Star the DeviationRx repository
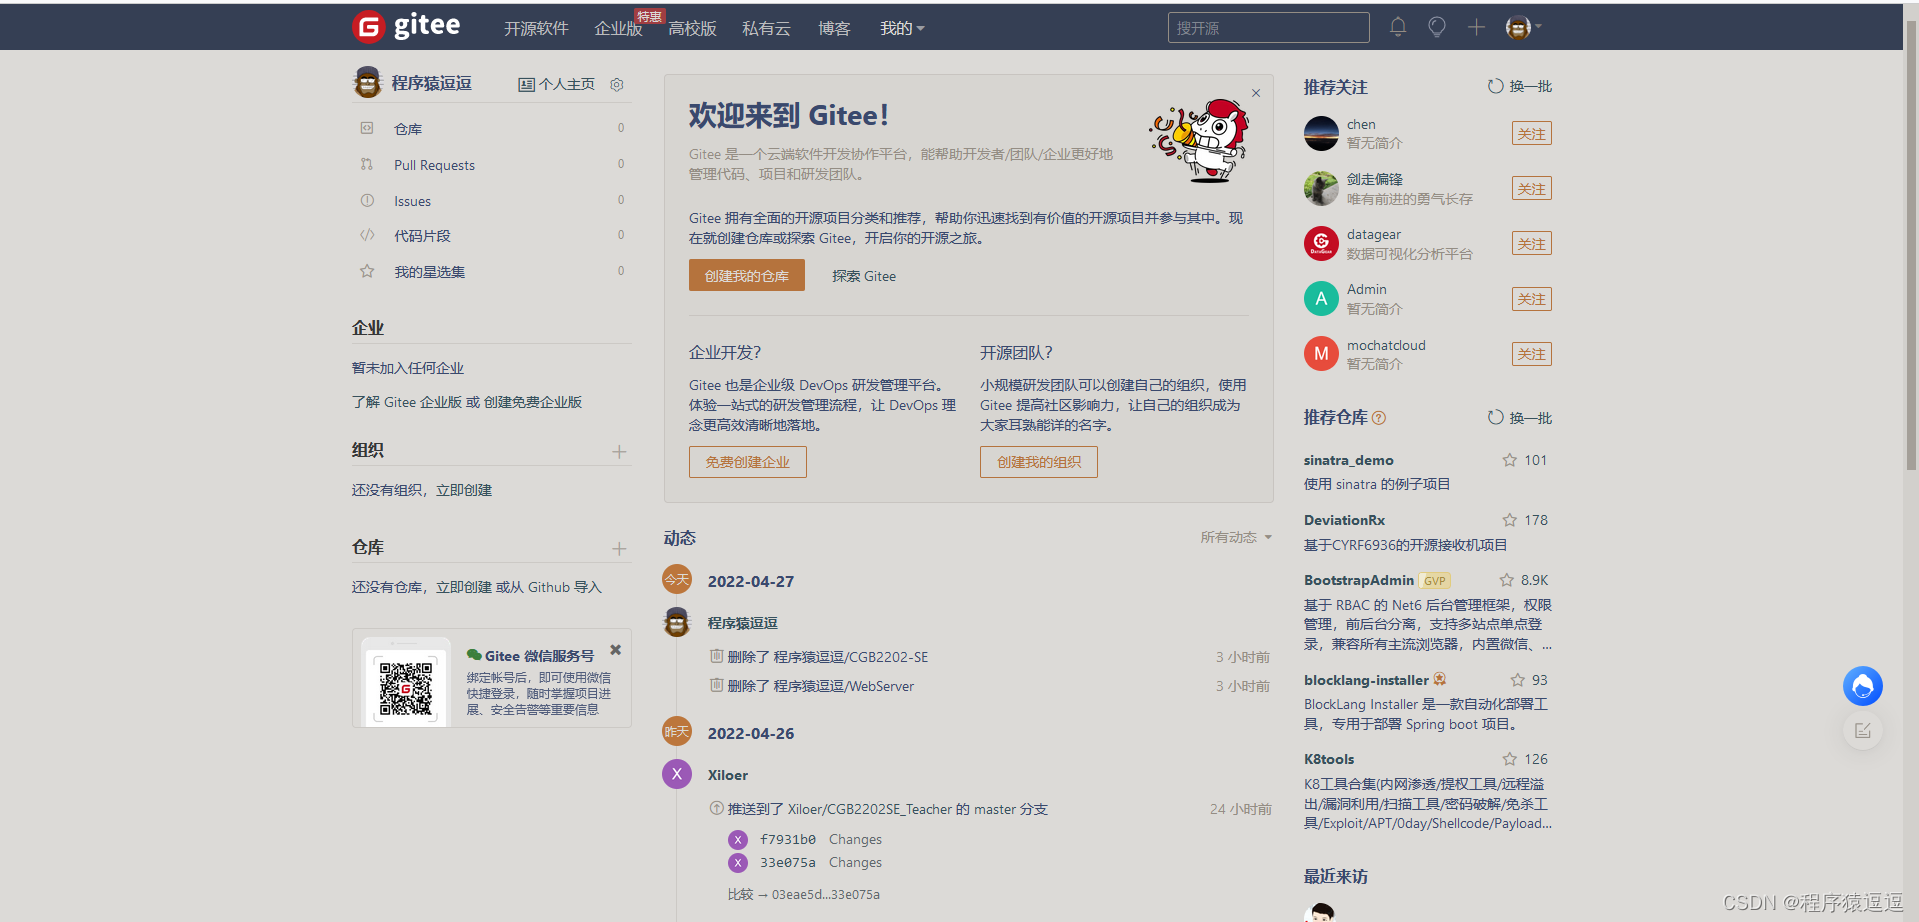The height and width of the screenshot is (922, 1919). (x=1509, y=520)
